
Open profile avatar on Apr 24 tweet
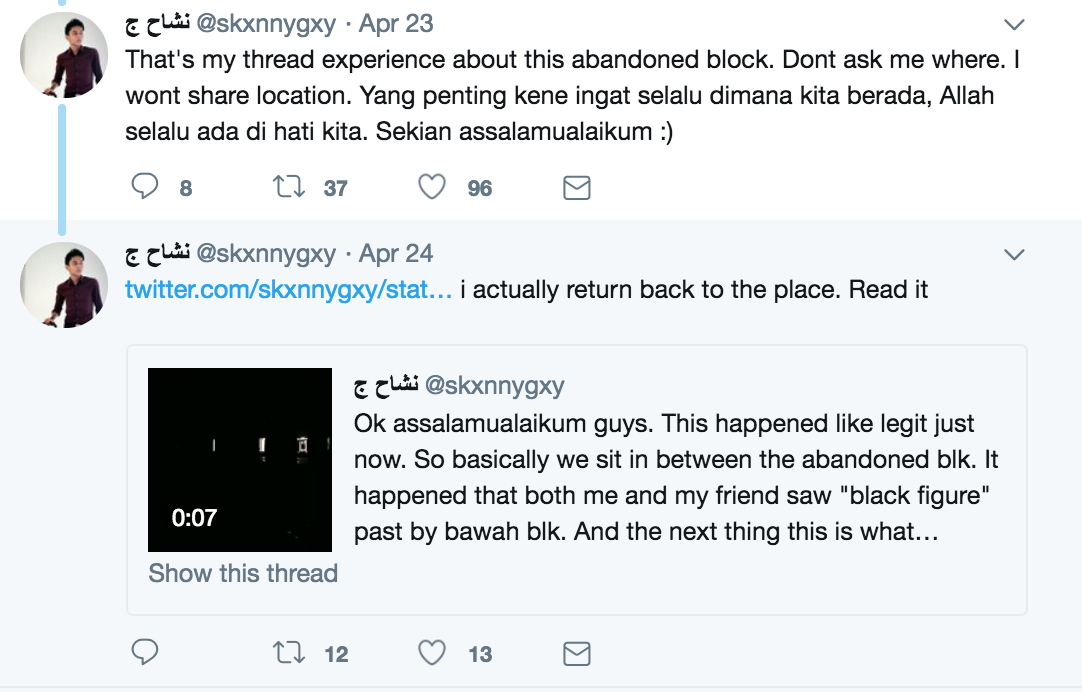[64, 285]
